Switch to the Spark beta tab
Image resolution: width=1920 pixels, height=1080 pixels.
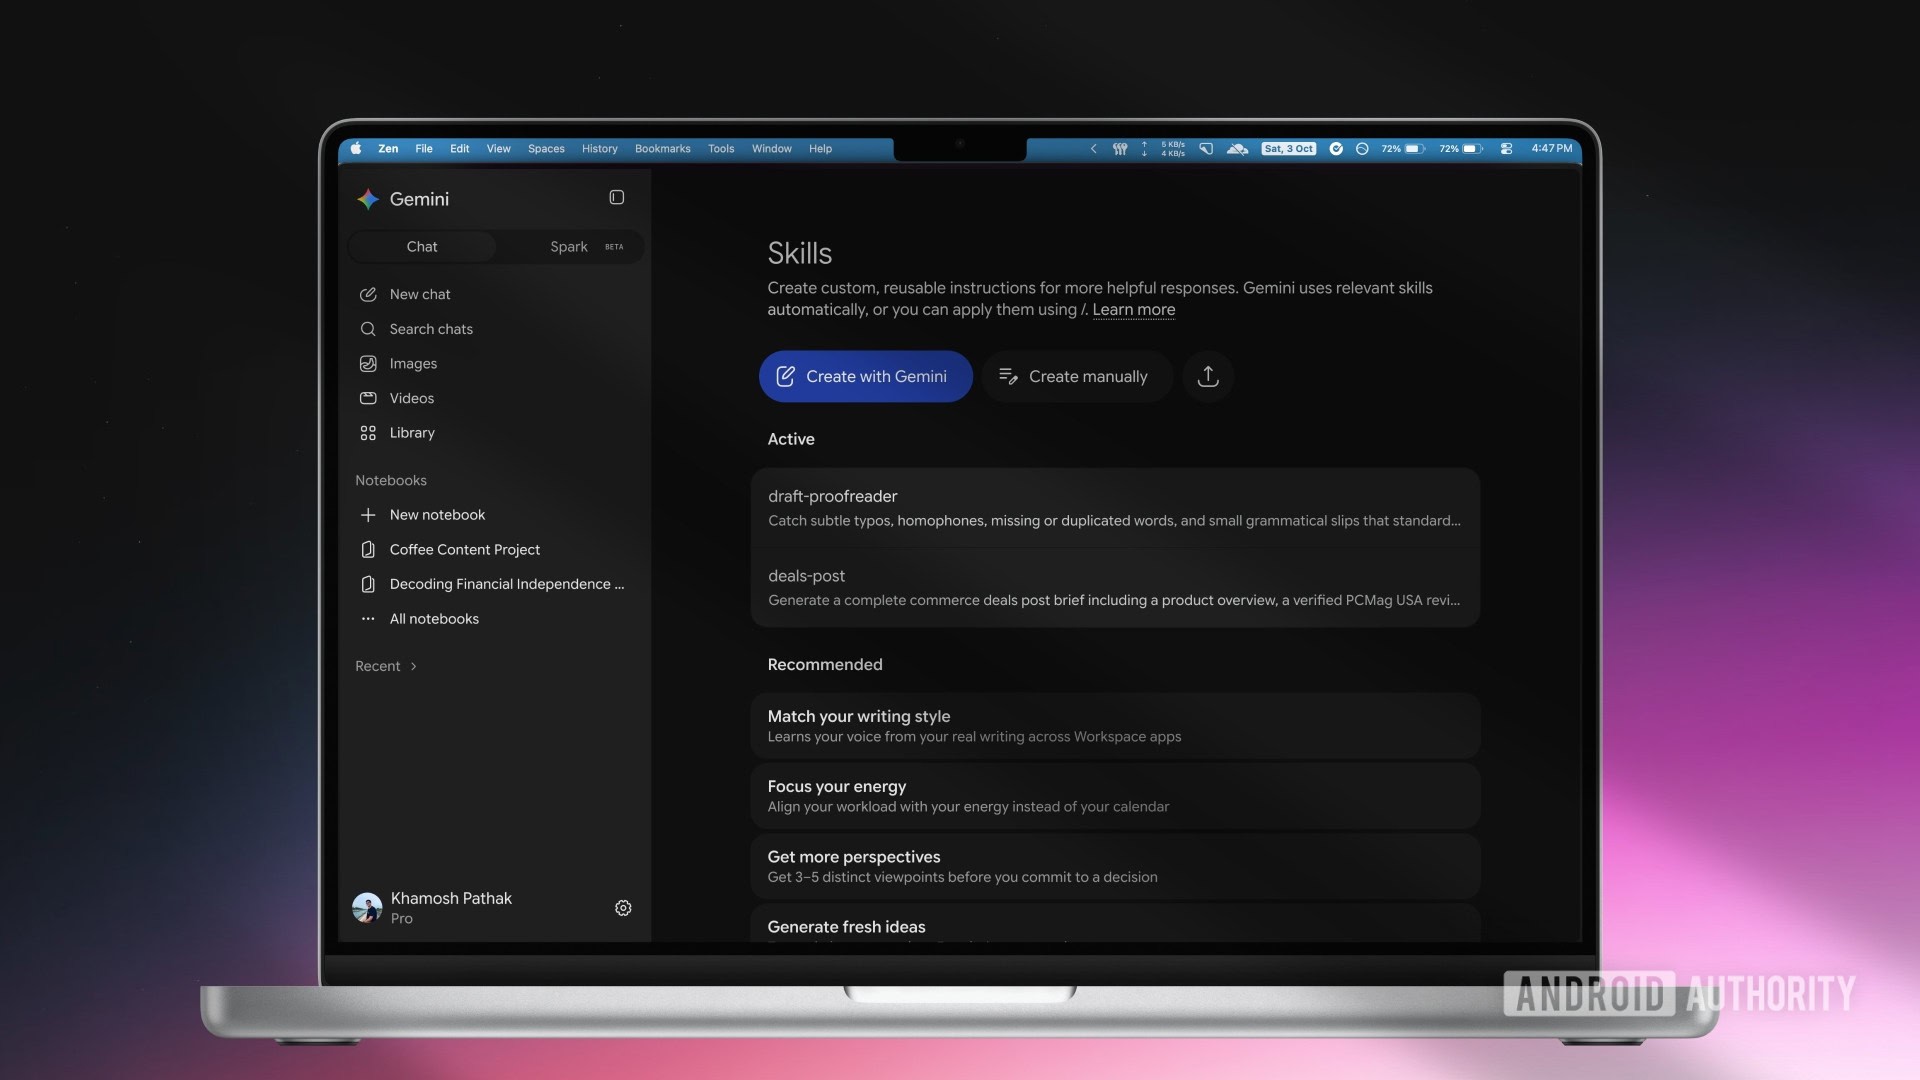[x=571, y=247]
